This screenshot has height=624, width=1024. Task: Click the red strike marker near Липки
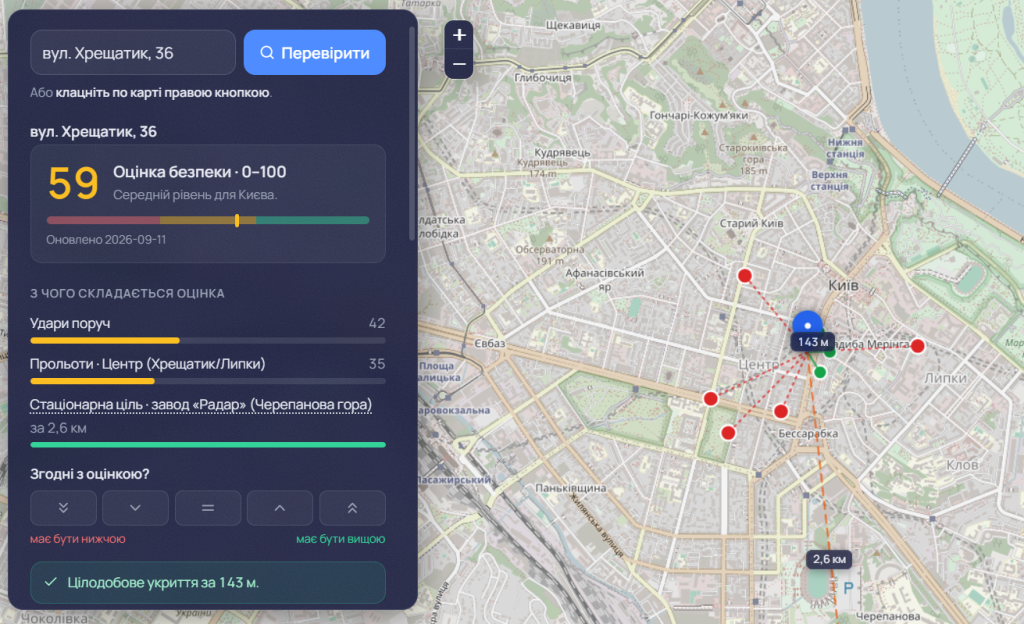point(918,346)
